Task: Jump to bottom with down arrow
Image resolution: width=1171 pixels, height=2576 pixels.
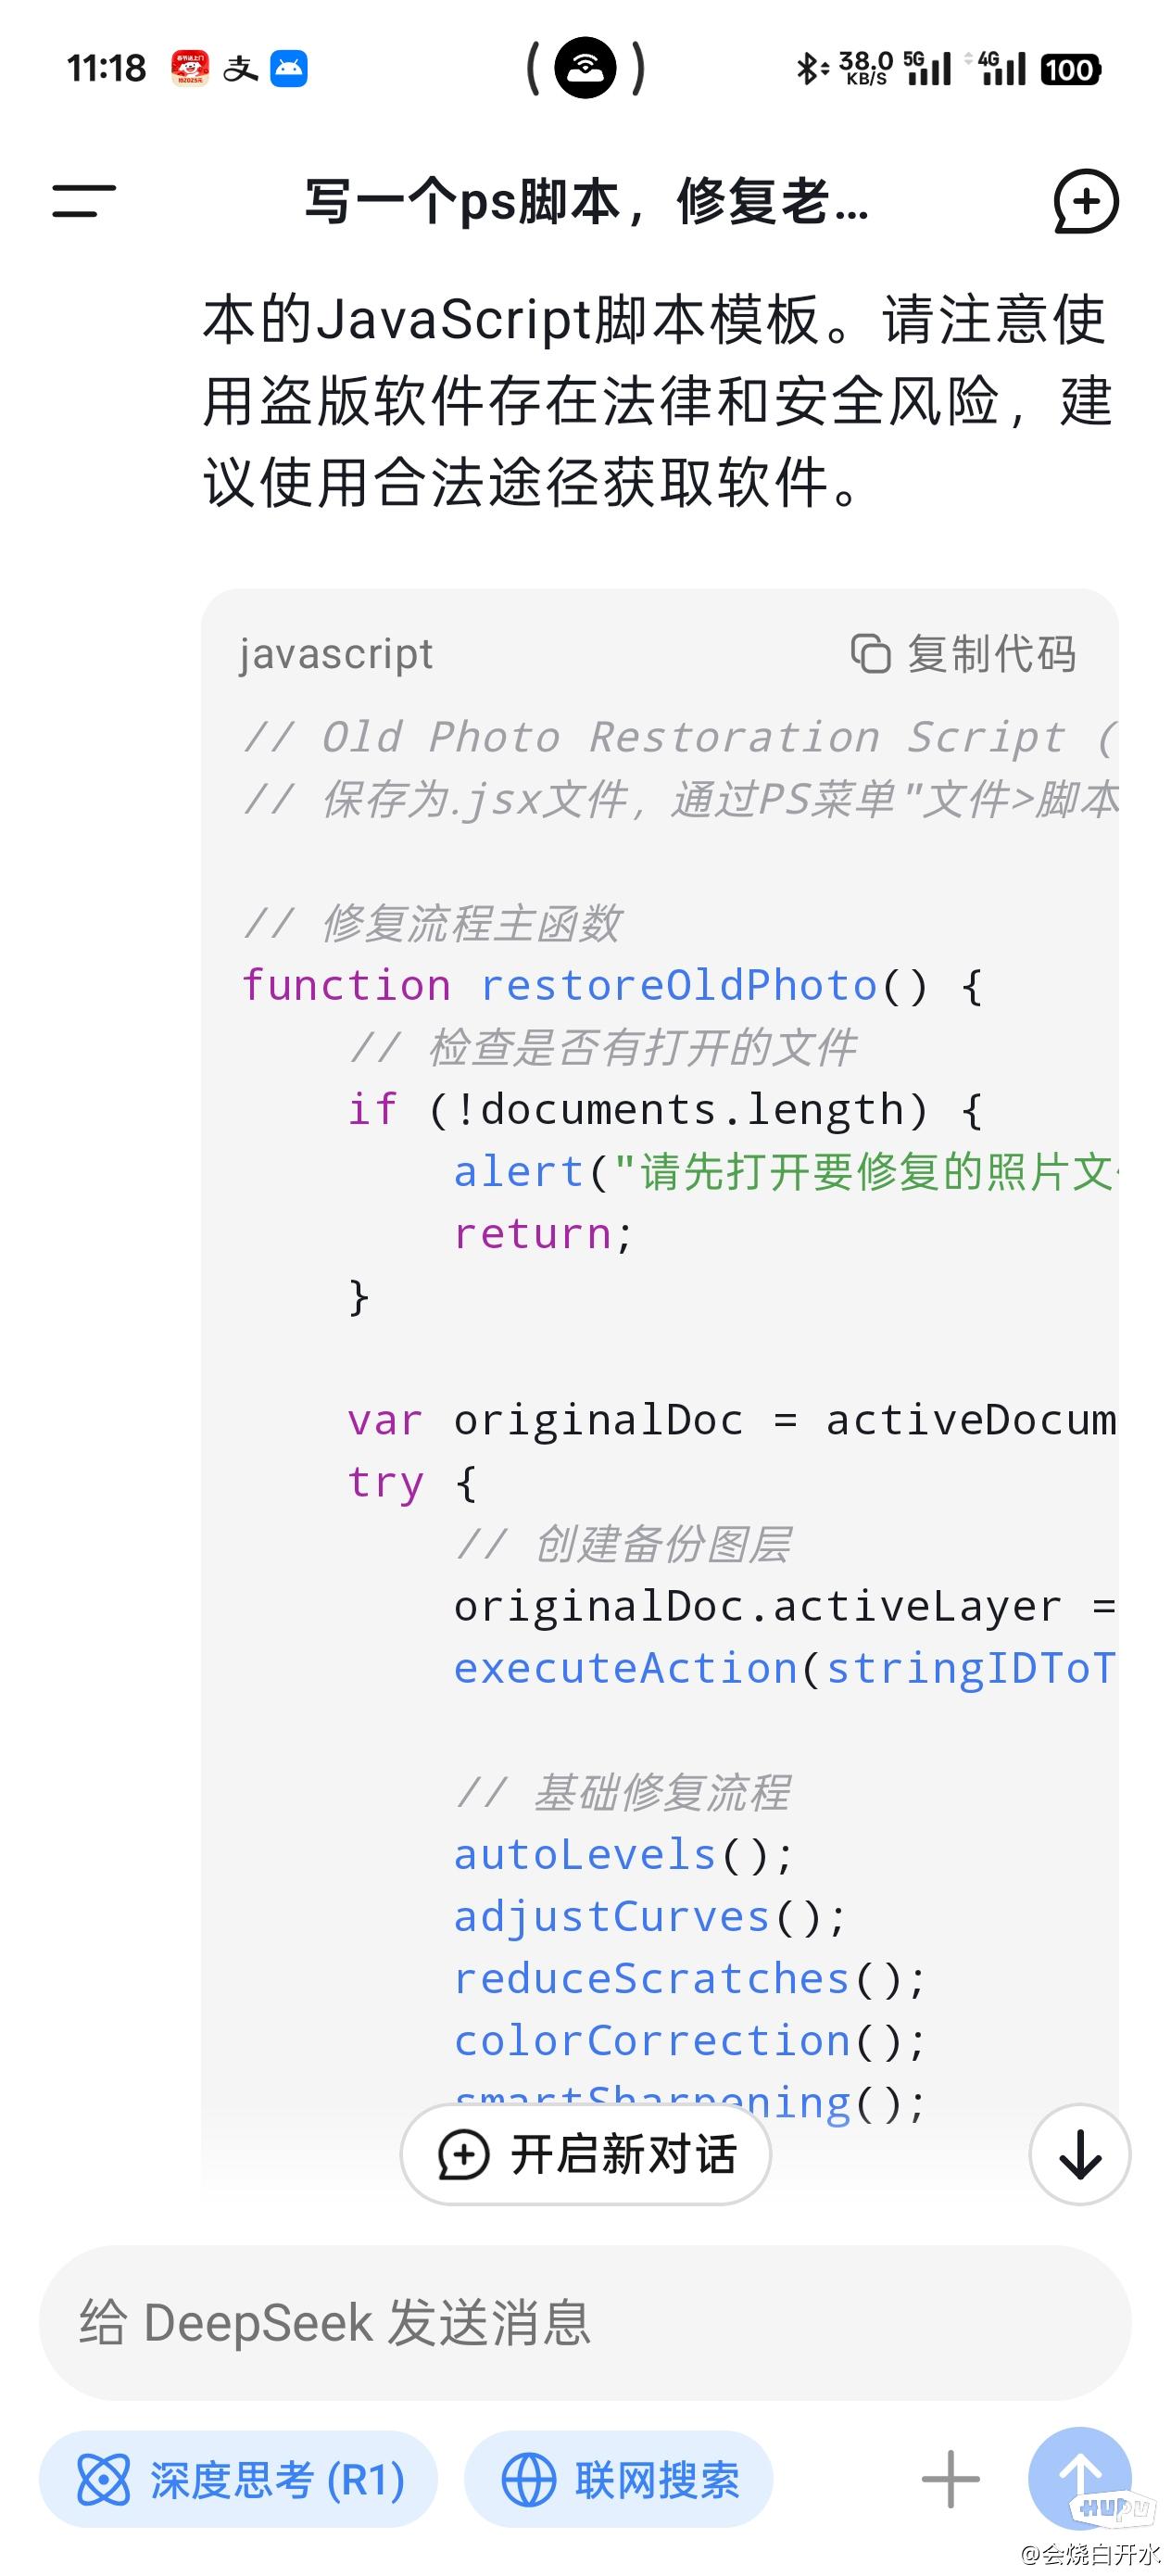Action: click(1080, 2154)
